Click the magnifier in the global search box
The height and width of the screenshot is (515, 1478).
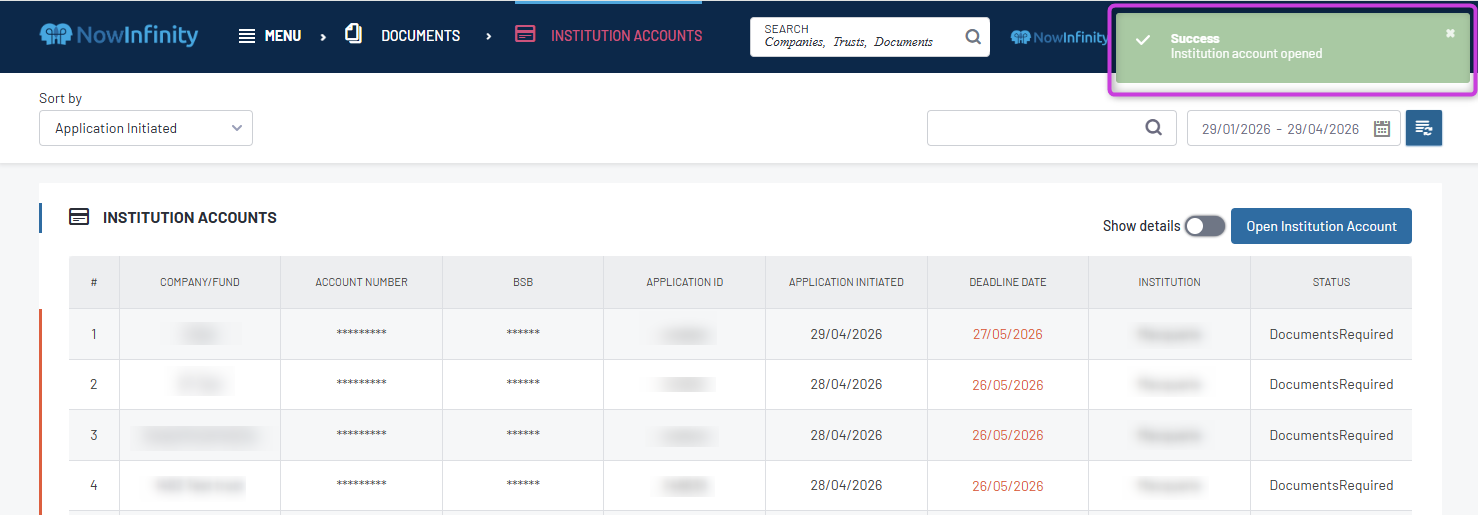(973, 37)
